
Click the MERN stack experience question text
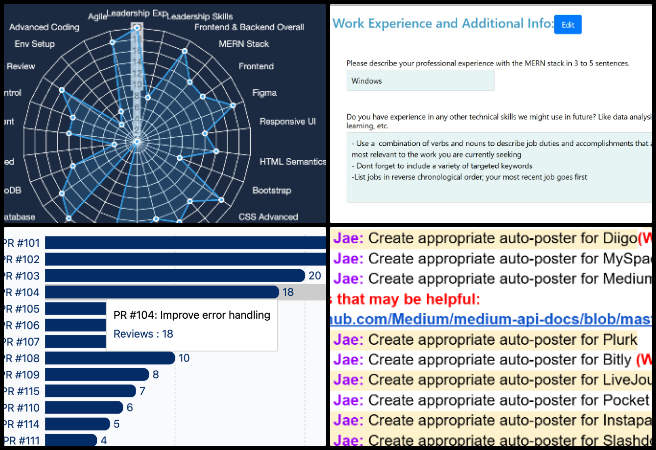(x=488, y=63)
